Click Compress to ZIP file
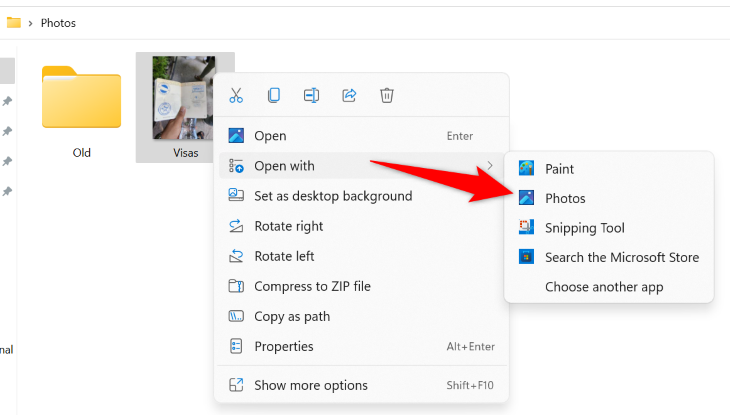Viewport: 730px width, 415px height. pos(312,286)
